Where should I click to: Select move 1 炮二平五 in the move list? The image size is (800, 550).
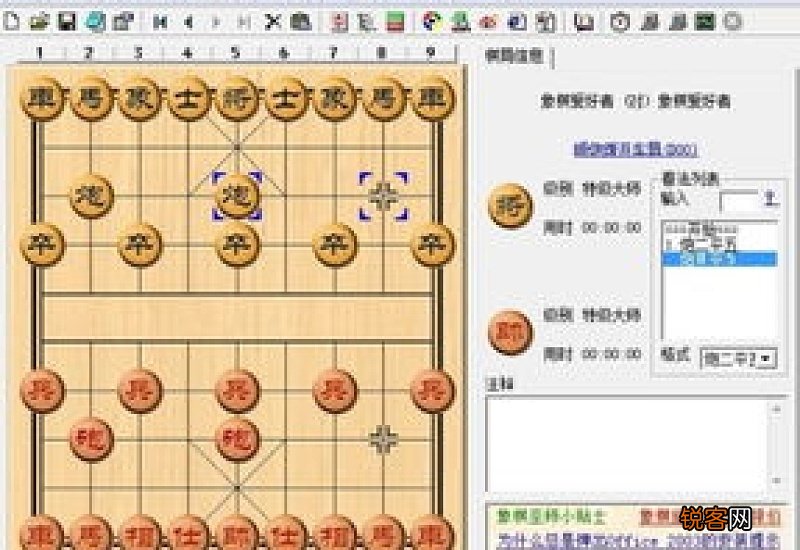(x=719, y=244)
